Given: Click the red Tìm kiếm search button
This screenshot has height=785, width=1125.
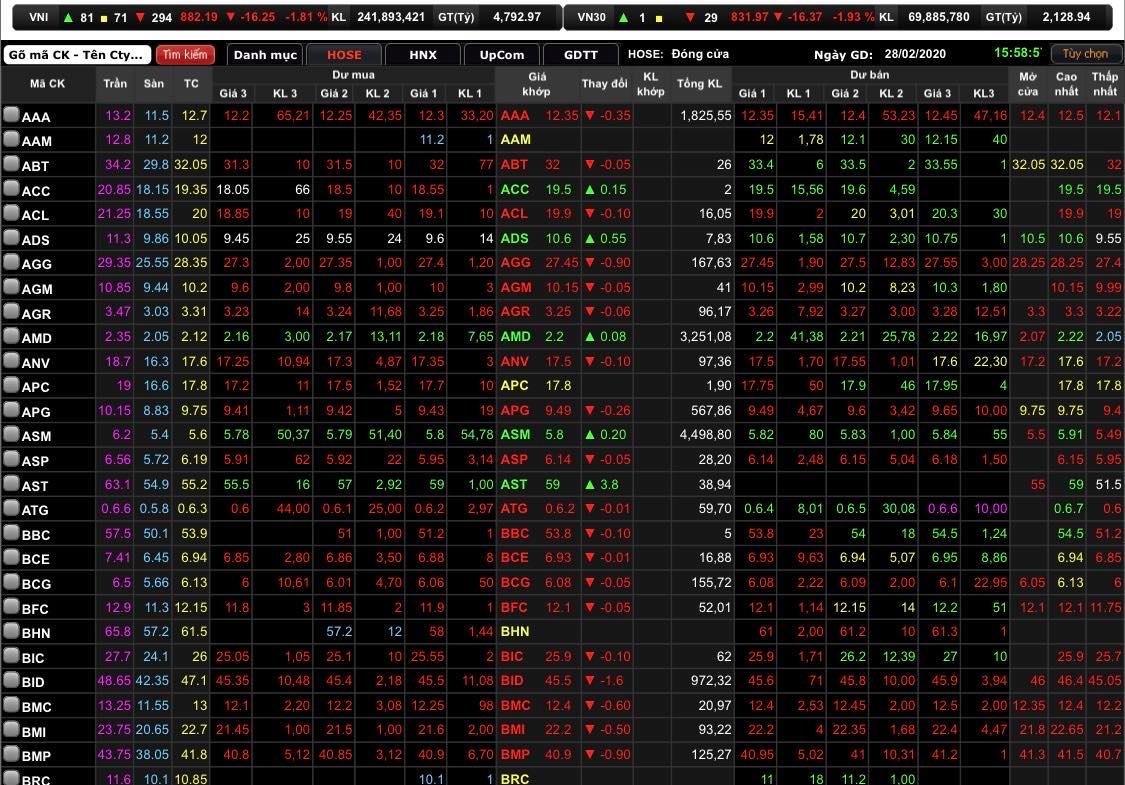Looking at the screenshot, I should [185, 55].
